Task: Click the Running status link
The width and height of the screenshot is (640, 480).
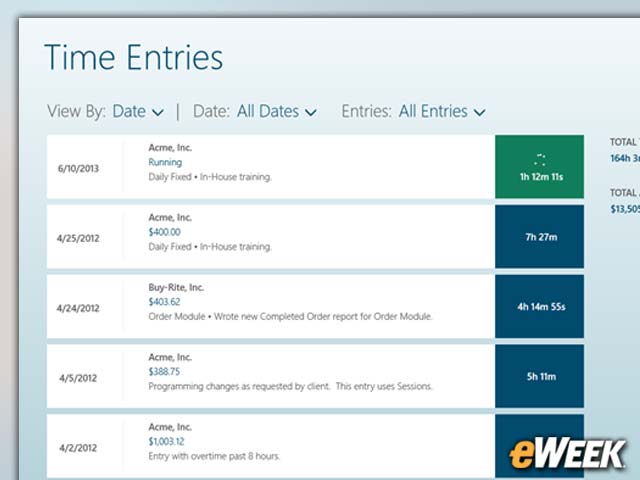Action: click(165, 162)
